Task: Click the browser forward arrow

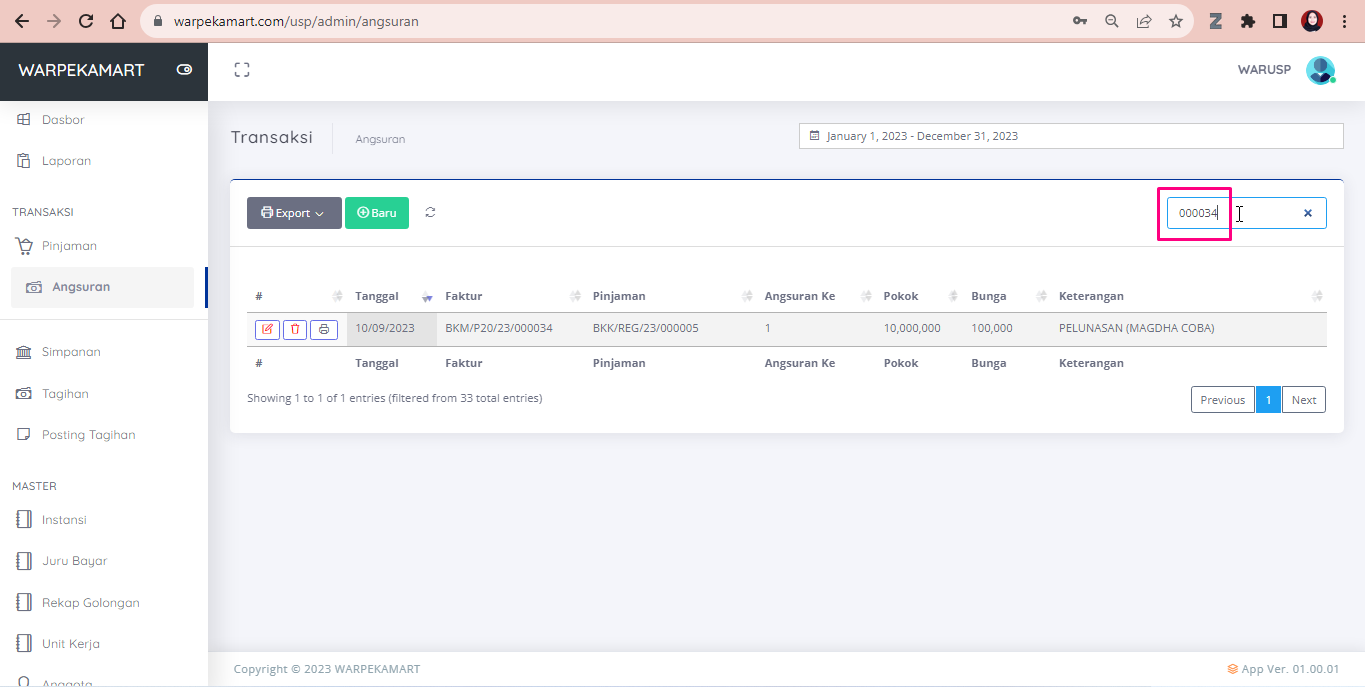Action: click(x=54, y=21)
